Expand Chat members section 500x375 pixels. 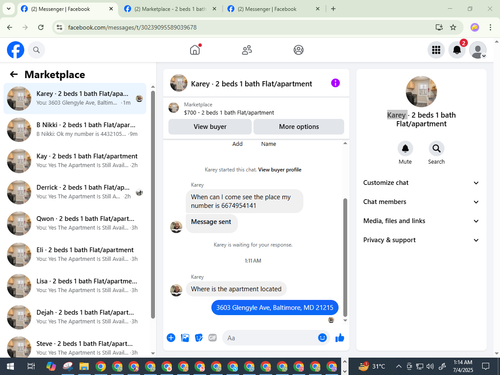(x=421, y=202)
